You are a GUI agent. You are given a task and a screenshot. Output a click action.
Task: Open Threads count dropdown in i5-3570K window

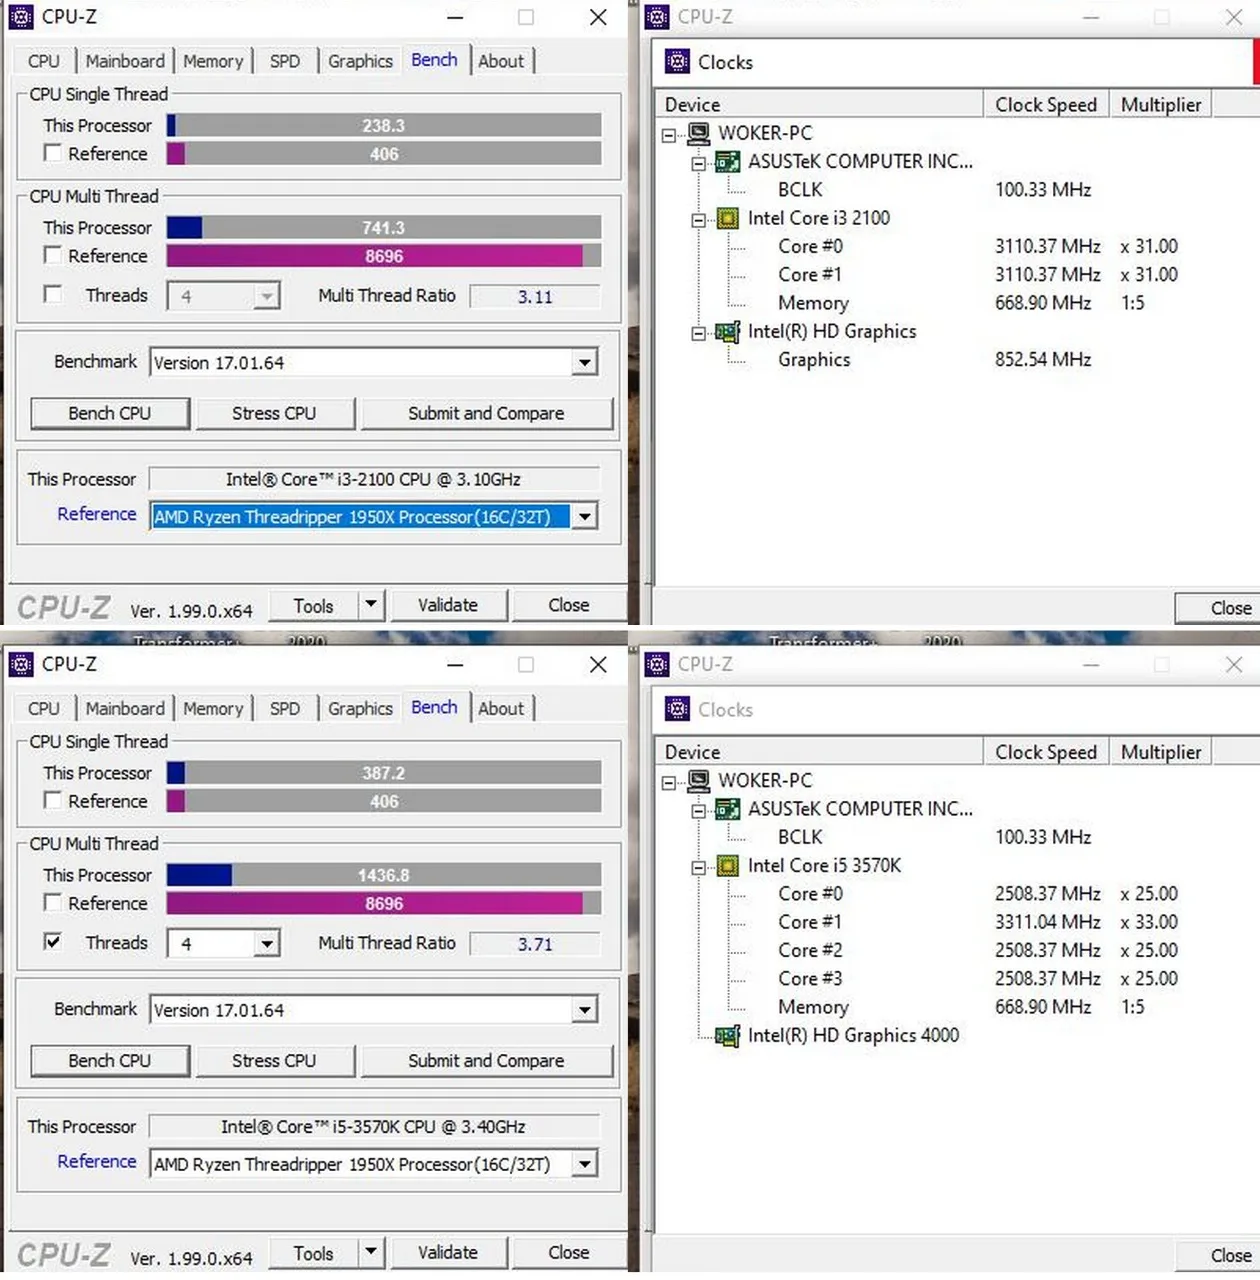pos(266,943)
